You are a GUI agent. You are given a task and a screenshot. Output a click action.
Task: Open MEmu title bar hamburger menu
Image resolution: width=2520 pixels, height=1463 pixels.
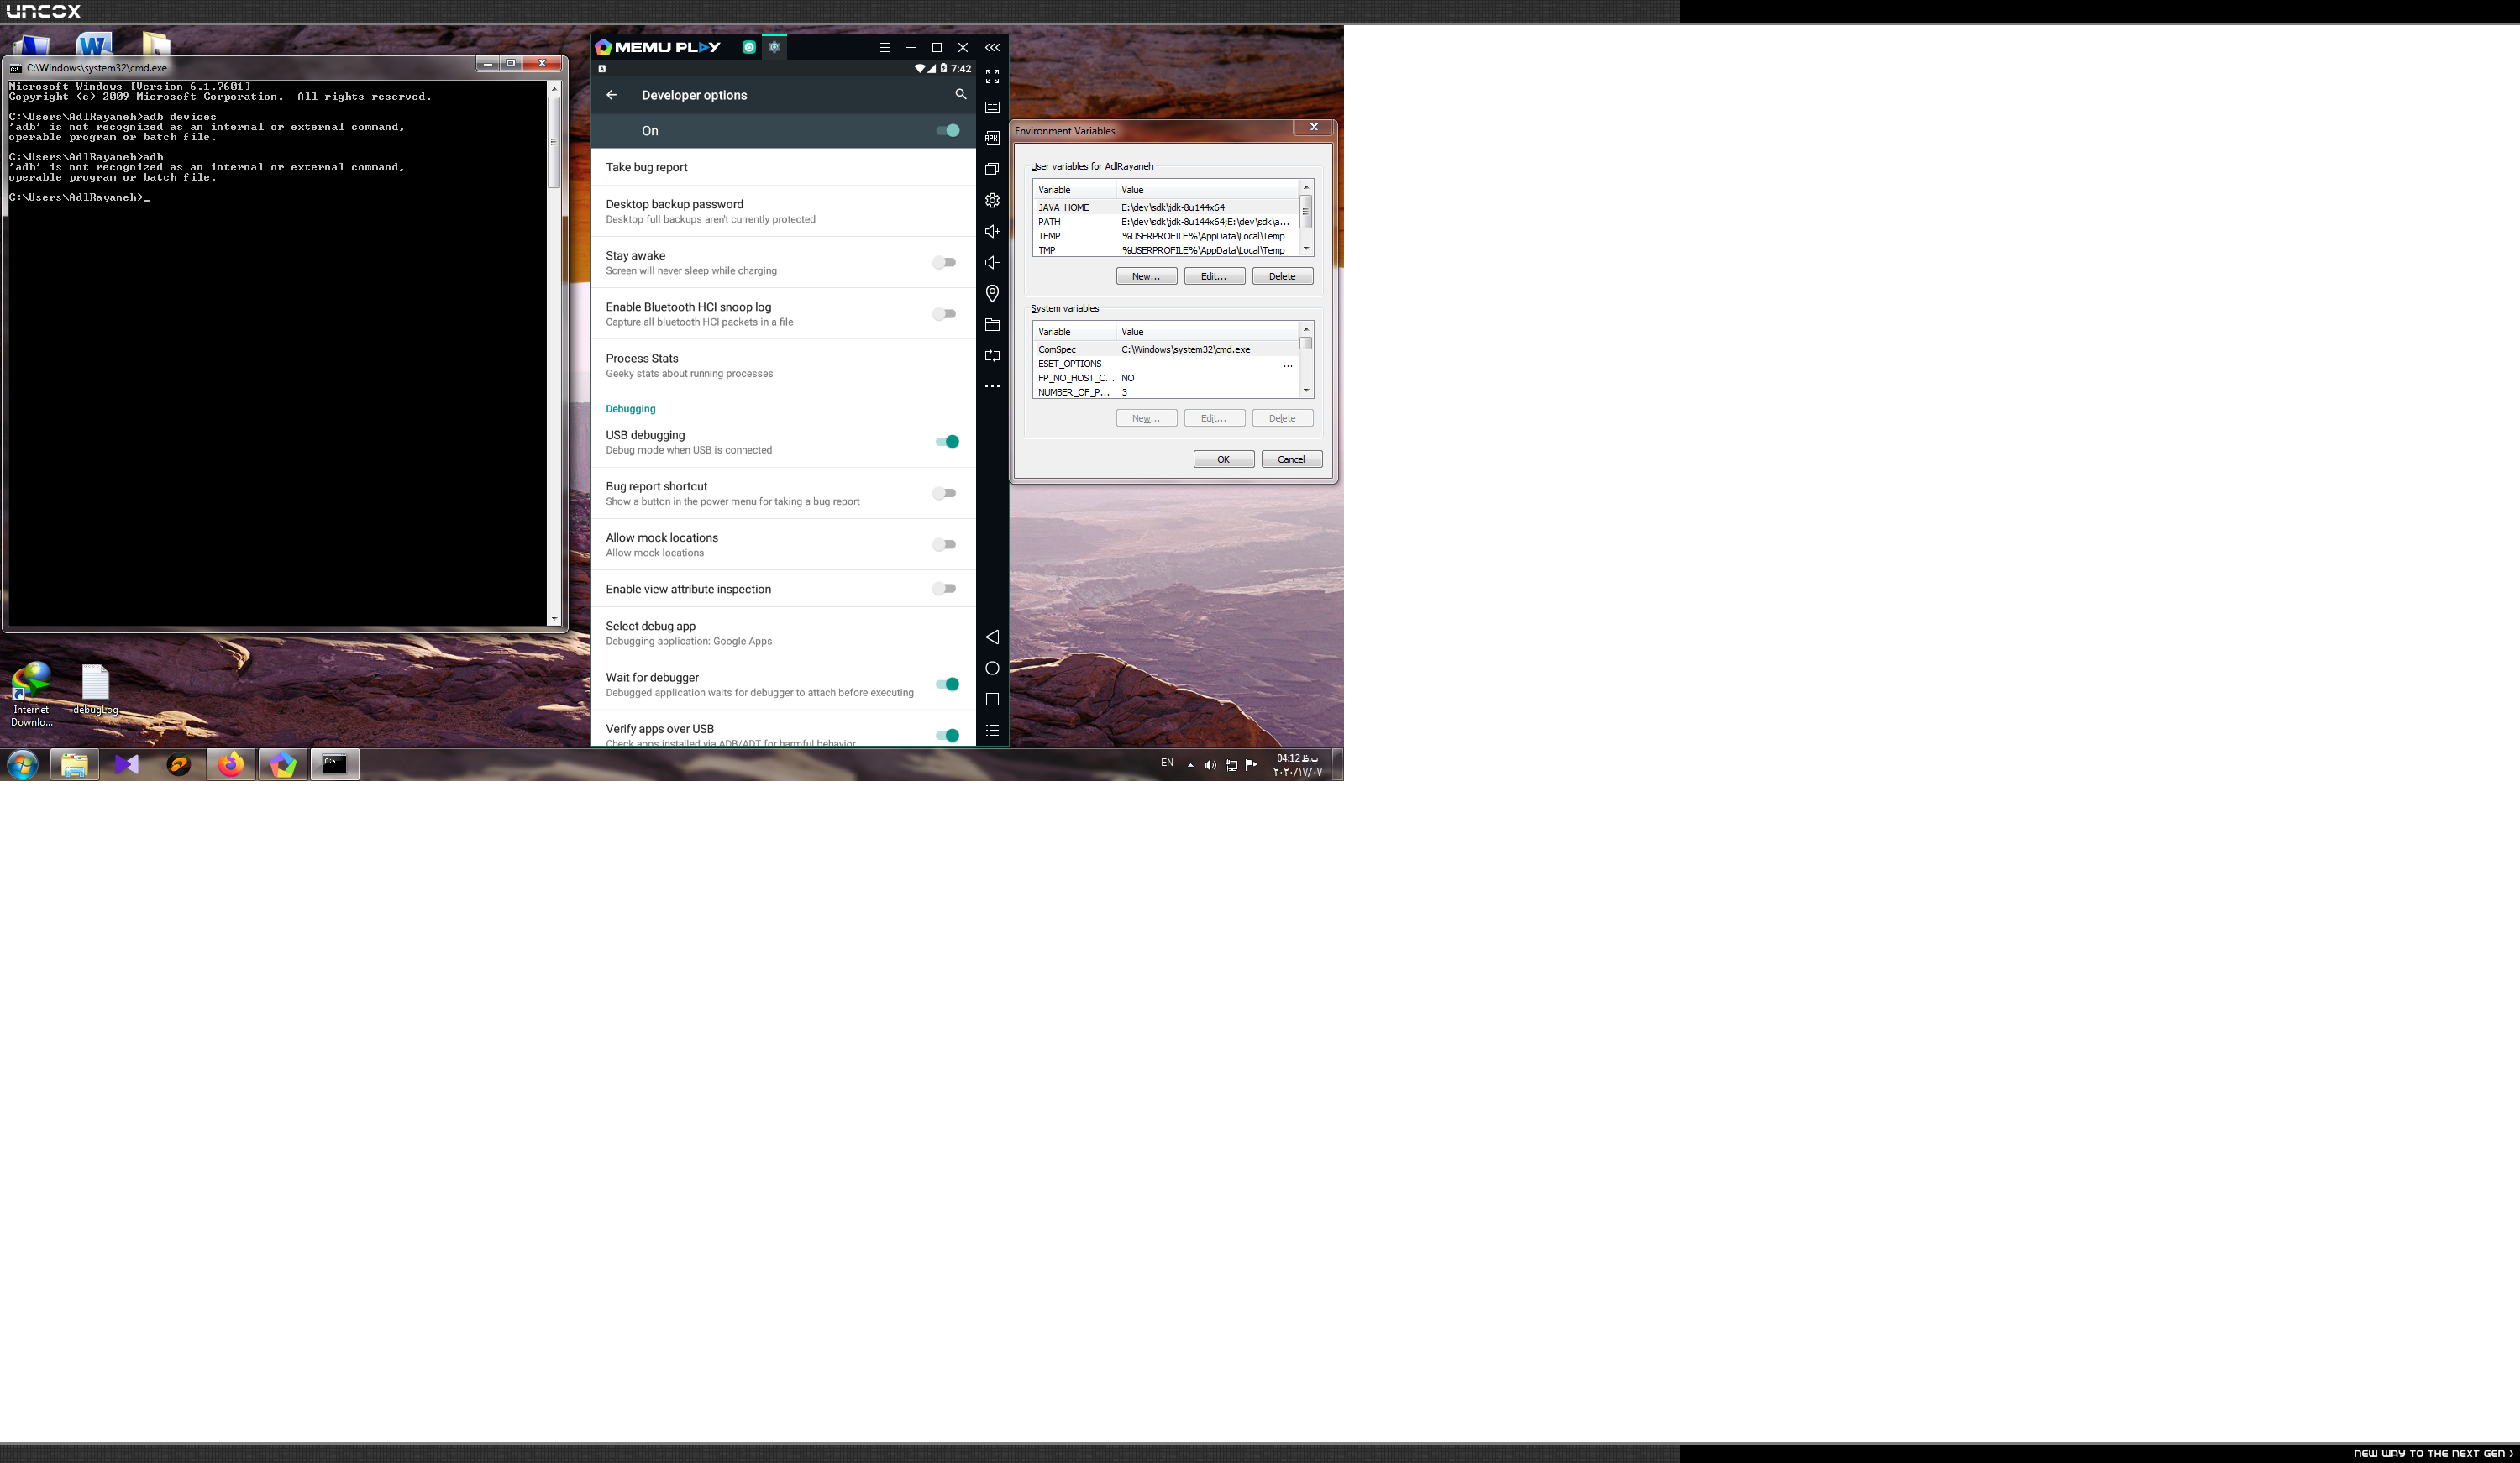click(x=885, y=47)
